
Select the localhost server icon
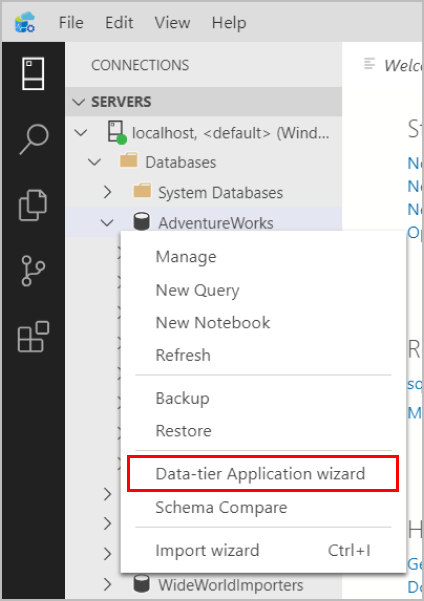117,133
